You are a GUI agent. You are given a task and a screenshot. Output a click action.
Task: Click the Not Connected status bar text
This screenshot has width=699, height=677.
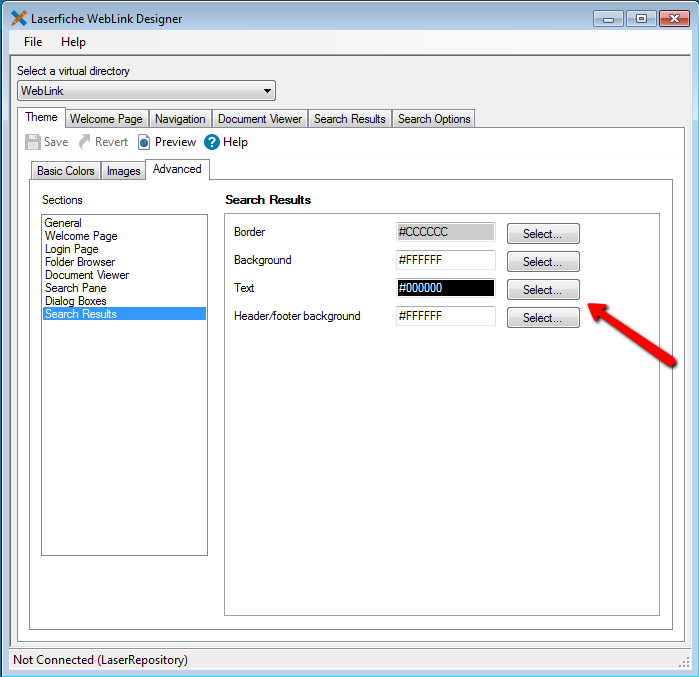[100, 660]
